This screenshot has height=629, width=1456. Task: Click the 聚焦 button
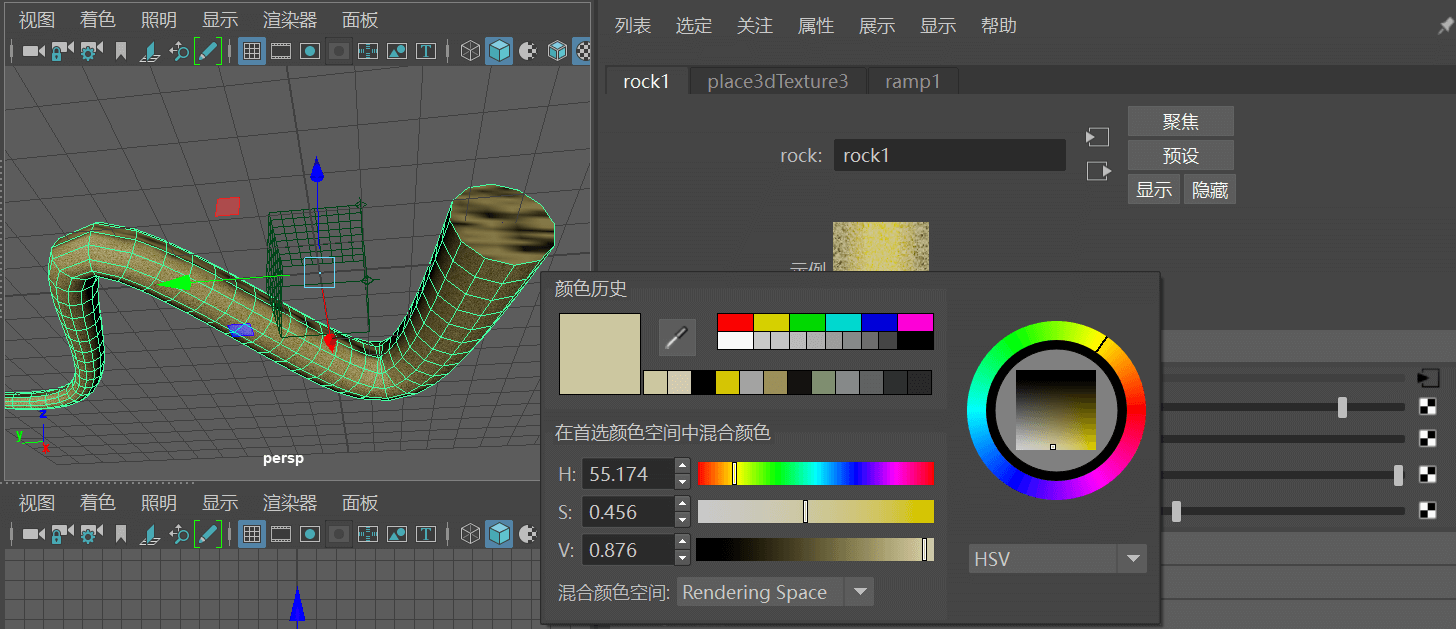coord(1180,122)
